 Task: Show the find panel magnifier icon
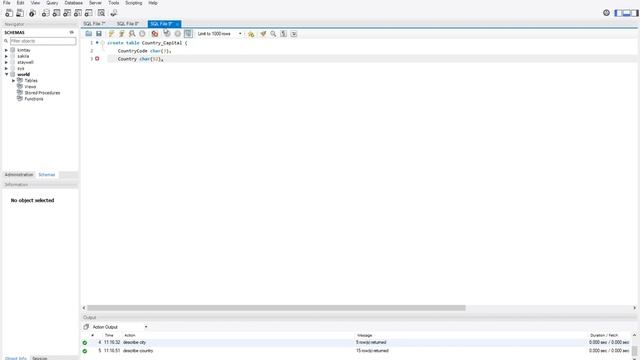coord(273,34)
